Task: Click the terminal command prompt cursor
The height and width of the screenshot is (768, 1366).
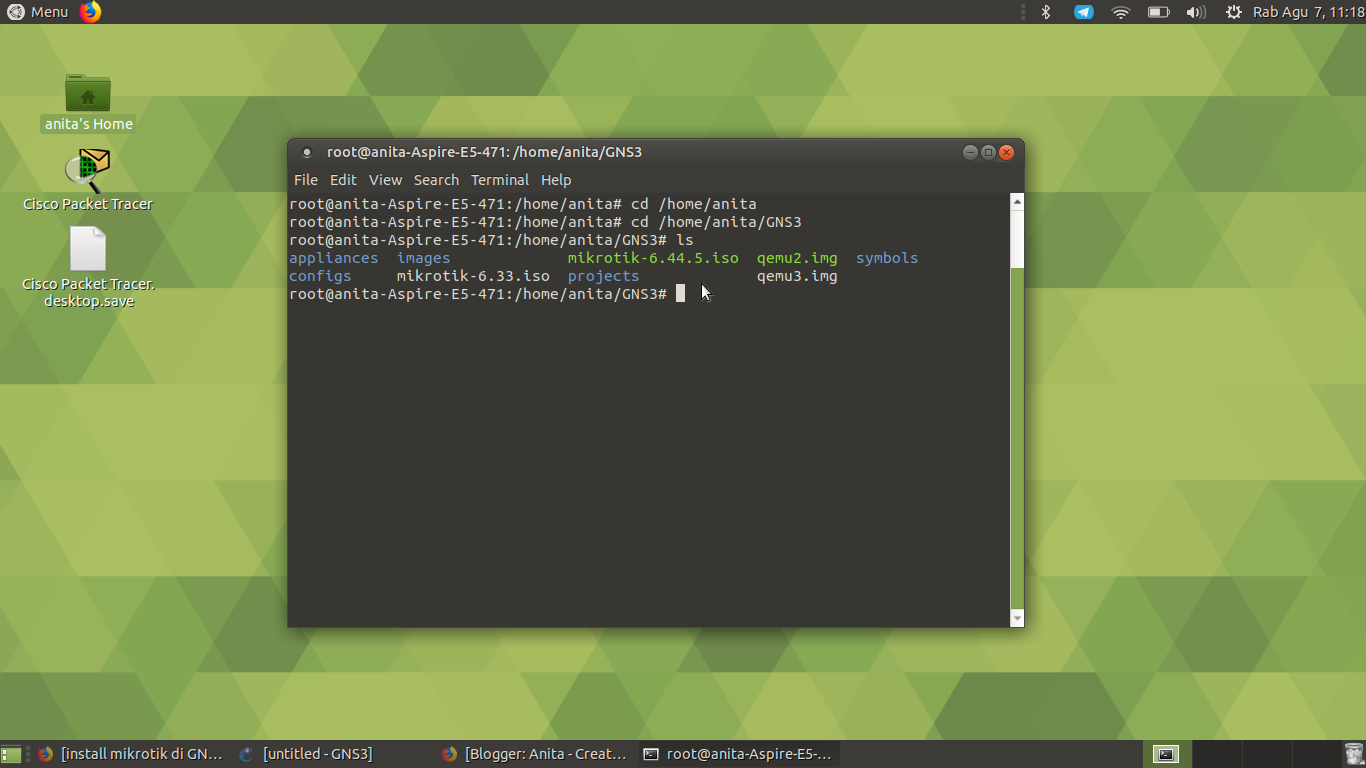Action: pyautogui.click(x=680, y=294)
